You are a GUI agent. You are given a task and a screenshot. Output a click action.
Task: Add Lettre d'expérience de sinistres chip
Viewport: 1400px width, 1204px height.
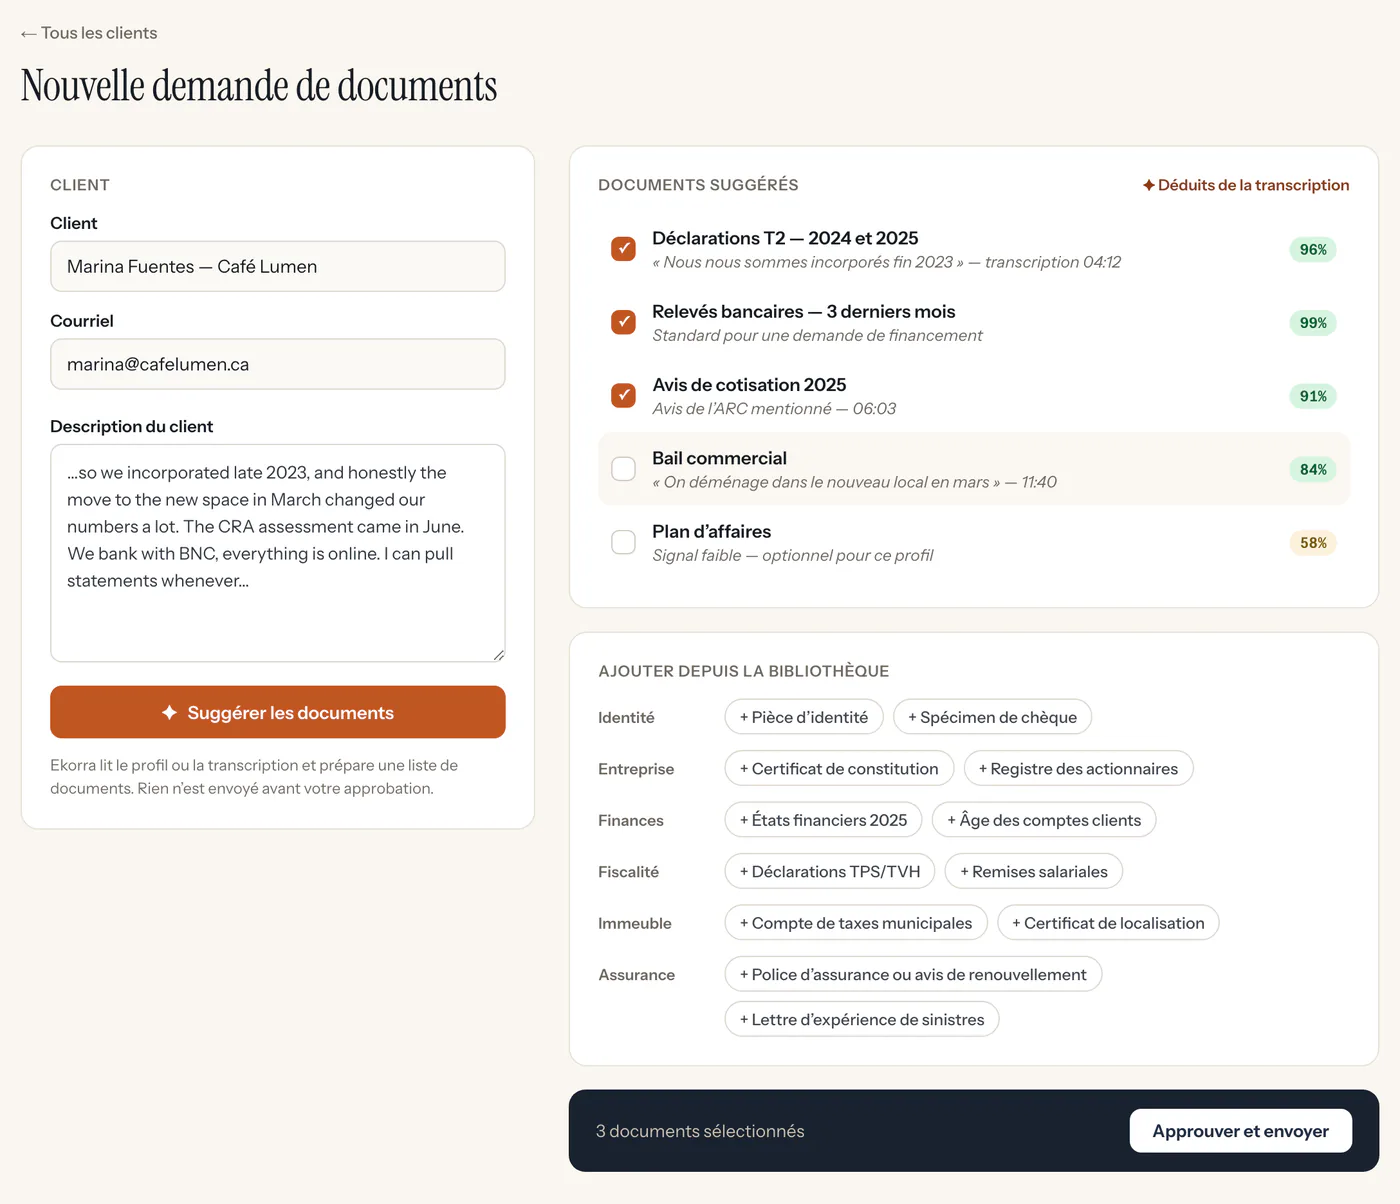point(862,1019)
